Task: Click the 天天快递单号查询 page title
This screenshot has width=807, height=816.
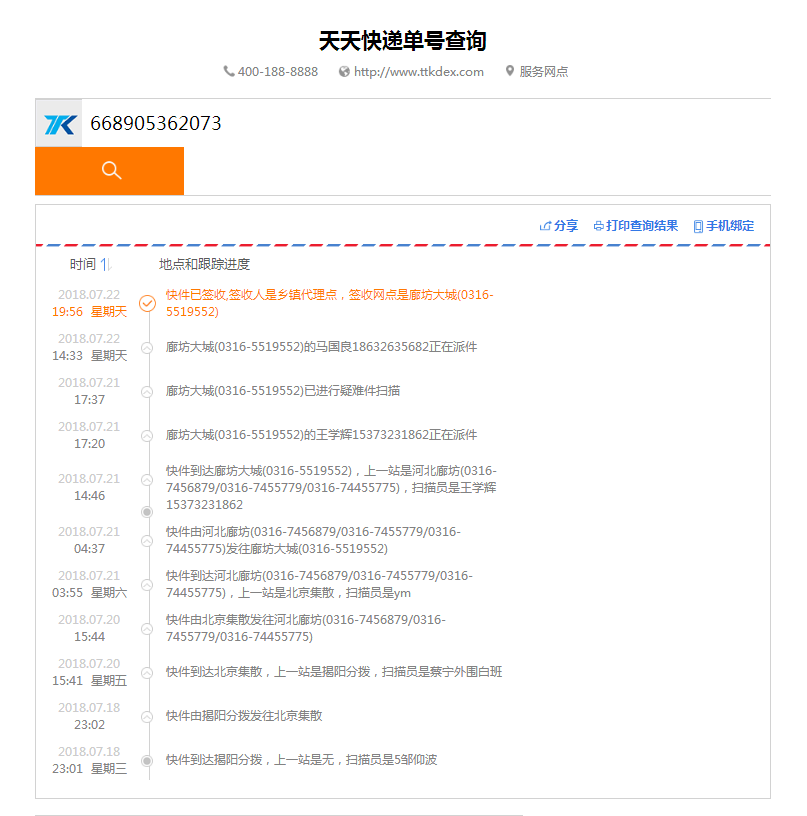Action: 403,41
